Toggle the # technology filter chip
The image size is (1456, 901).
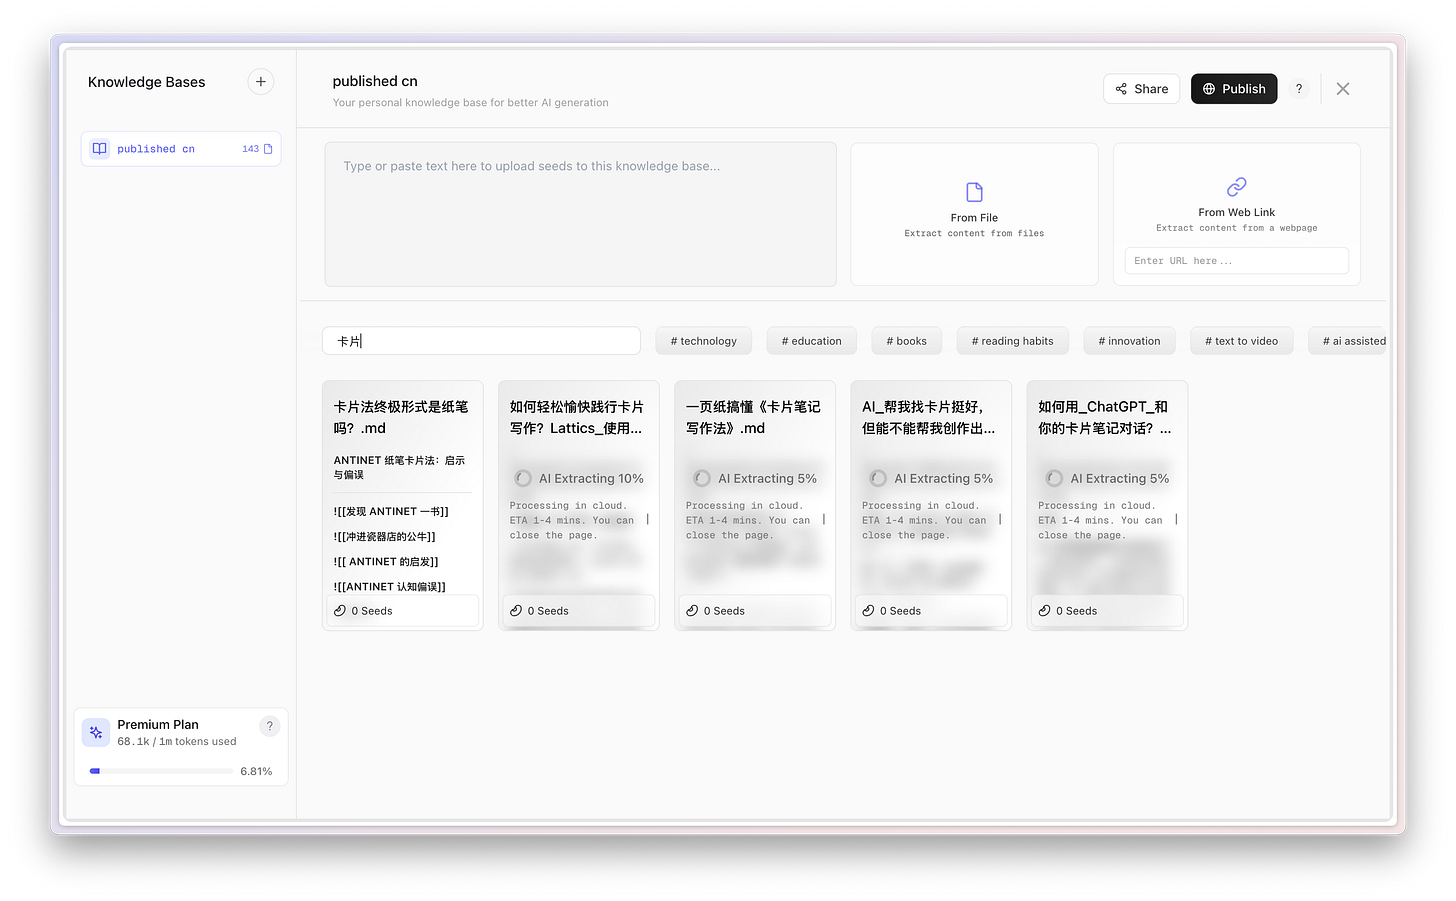[x=703, y=340]
